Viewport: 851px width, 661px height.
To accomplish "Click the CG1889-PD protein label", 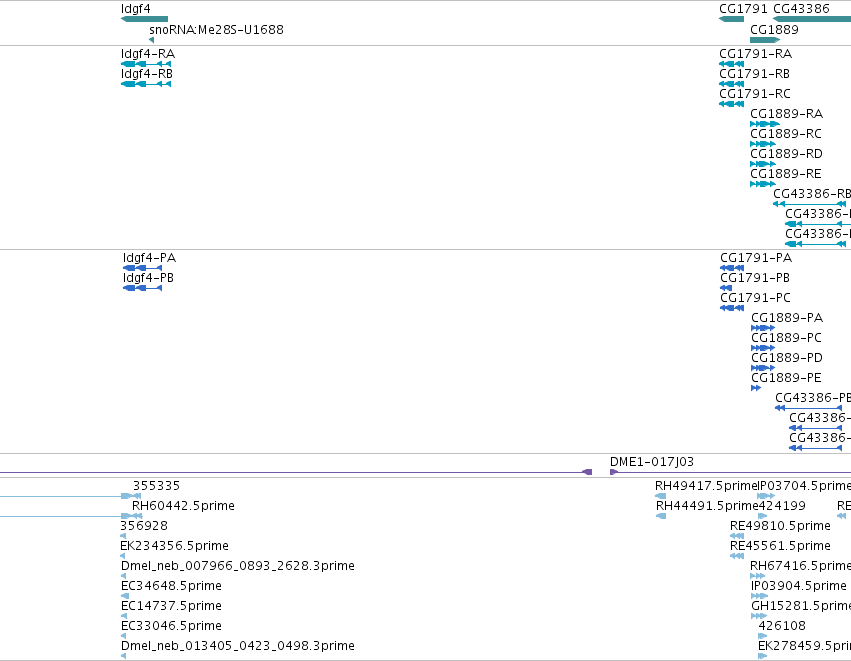I will 787,358.
